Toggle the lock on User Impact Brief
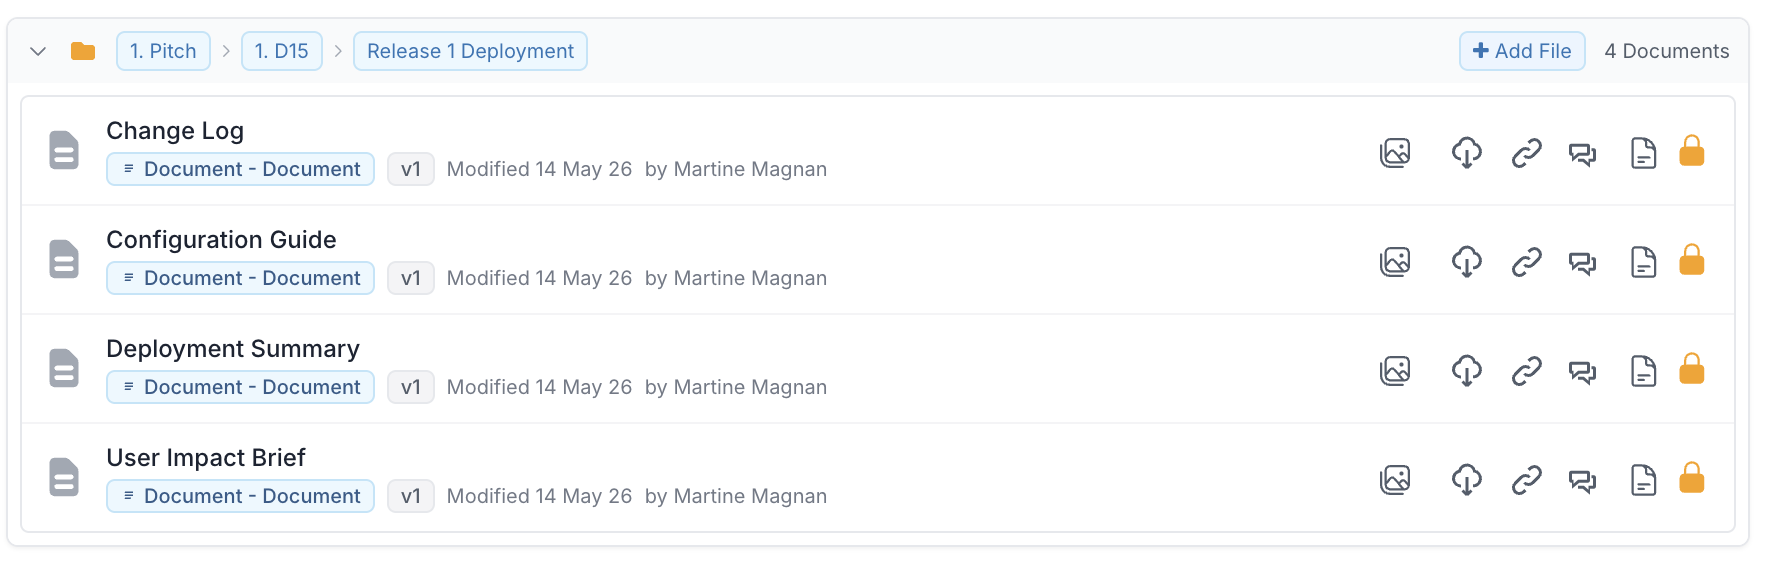Image resolution: width=1770 pixels, height=562 pixels. point(1692,478)
